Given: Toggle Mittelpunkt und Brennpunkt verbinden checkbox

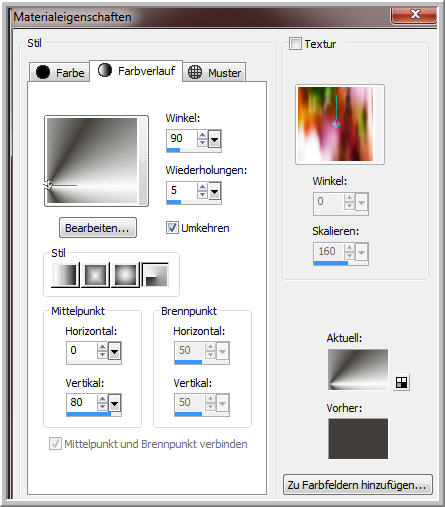Looking at the screenshot, I should [55, 444].
